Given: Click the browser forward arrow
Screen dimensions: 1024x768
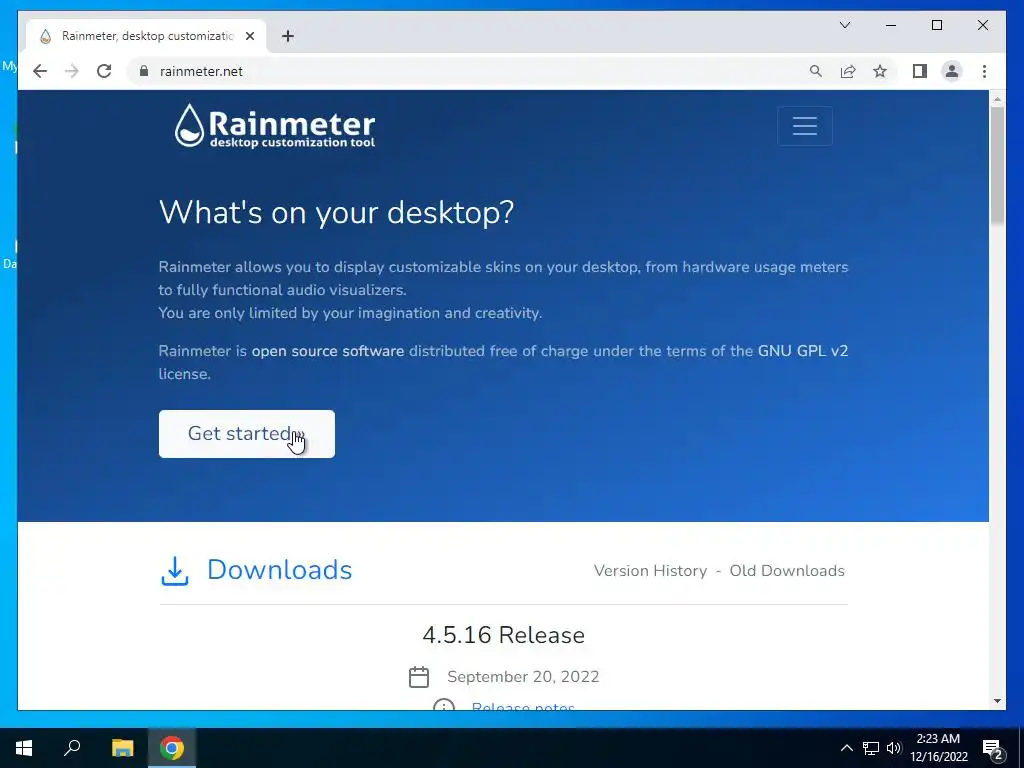Looking at the screenshot, I should tap(72, 71).
